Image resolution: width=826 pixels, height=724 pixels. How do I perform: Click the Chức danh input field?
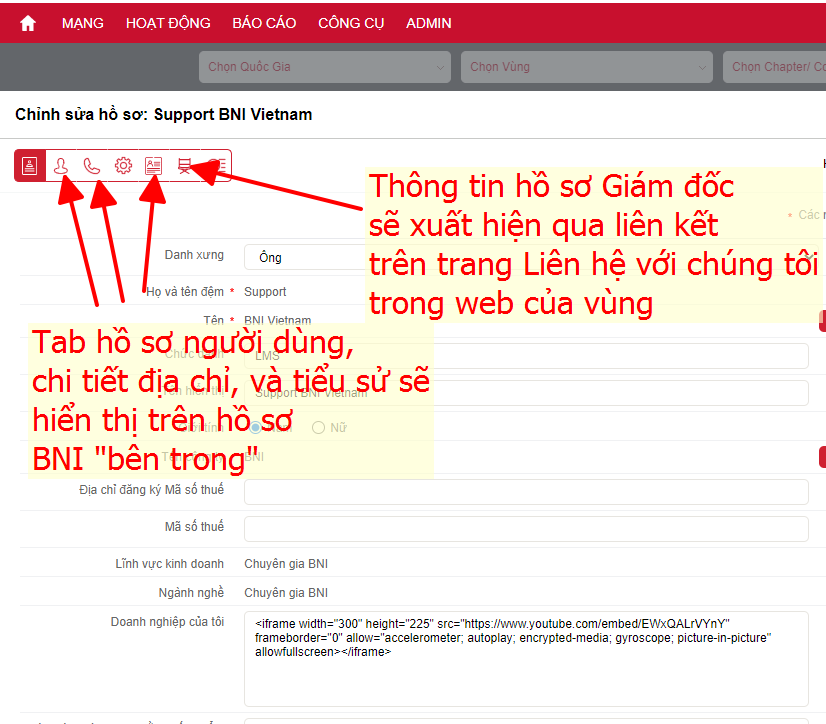click(x=526, y=356)
